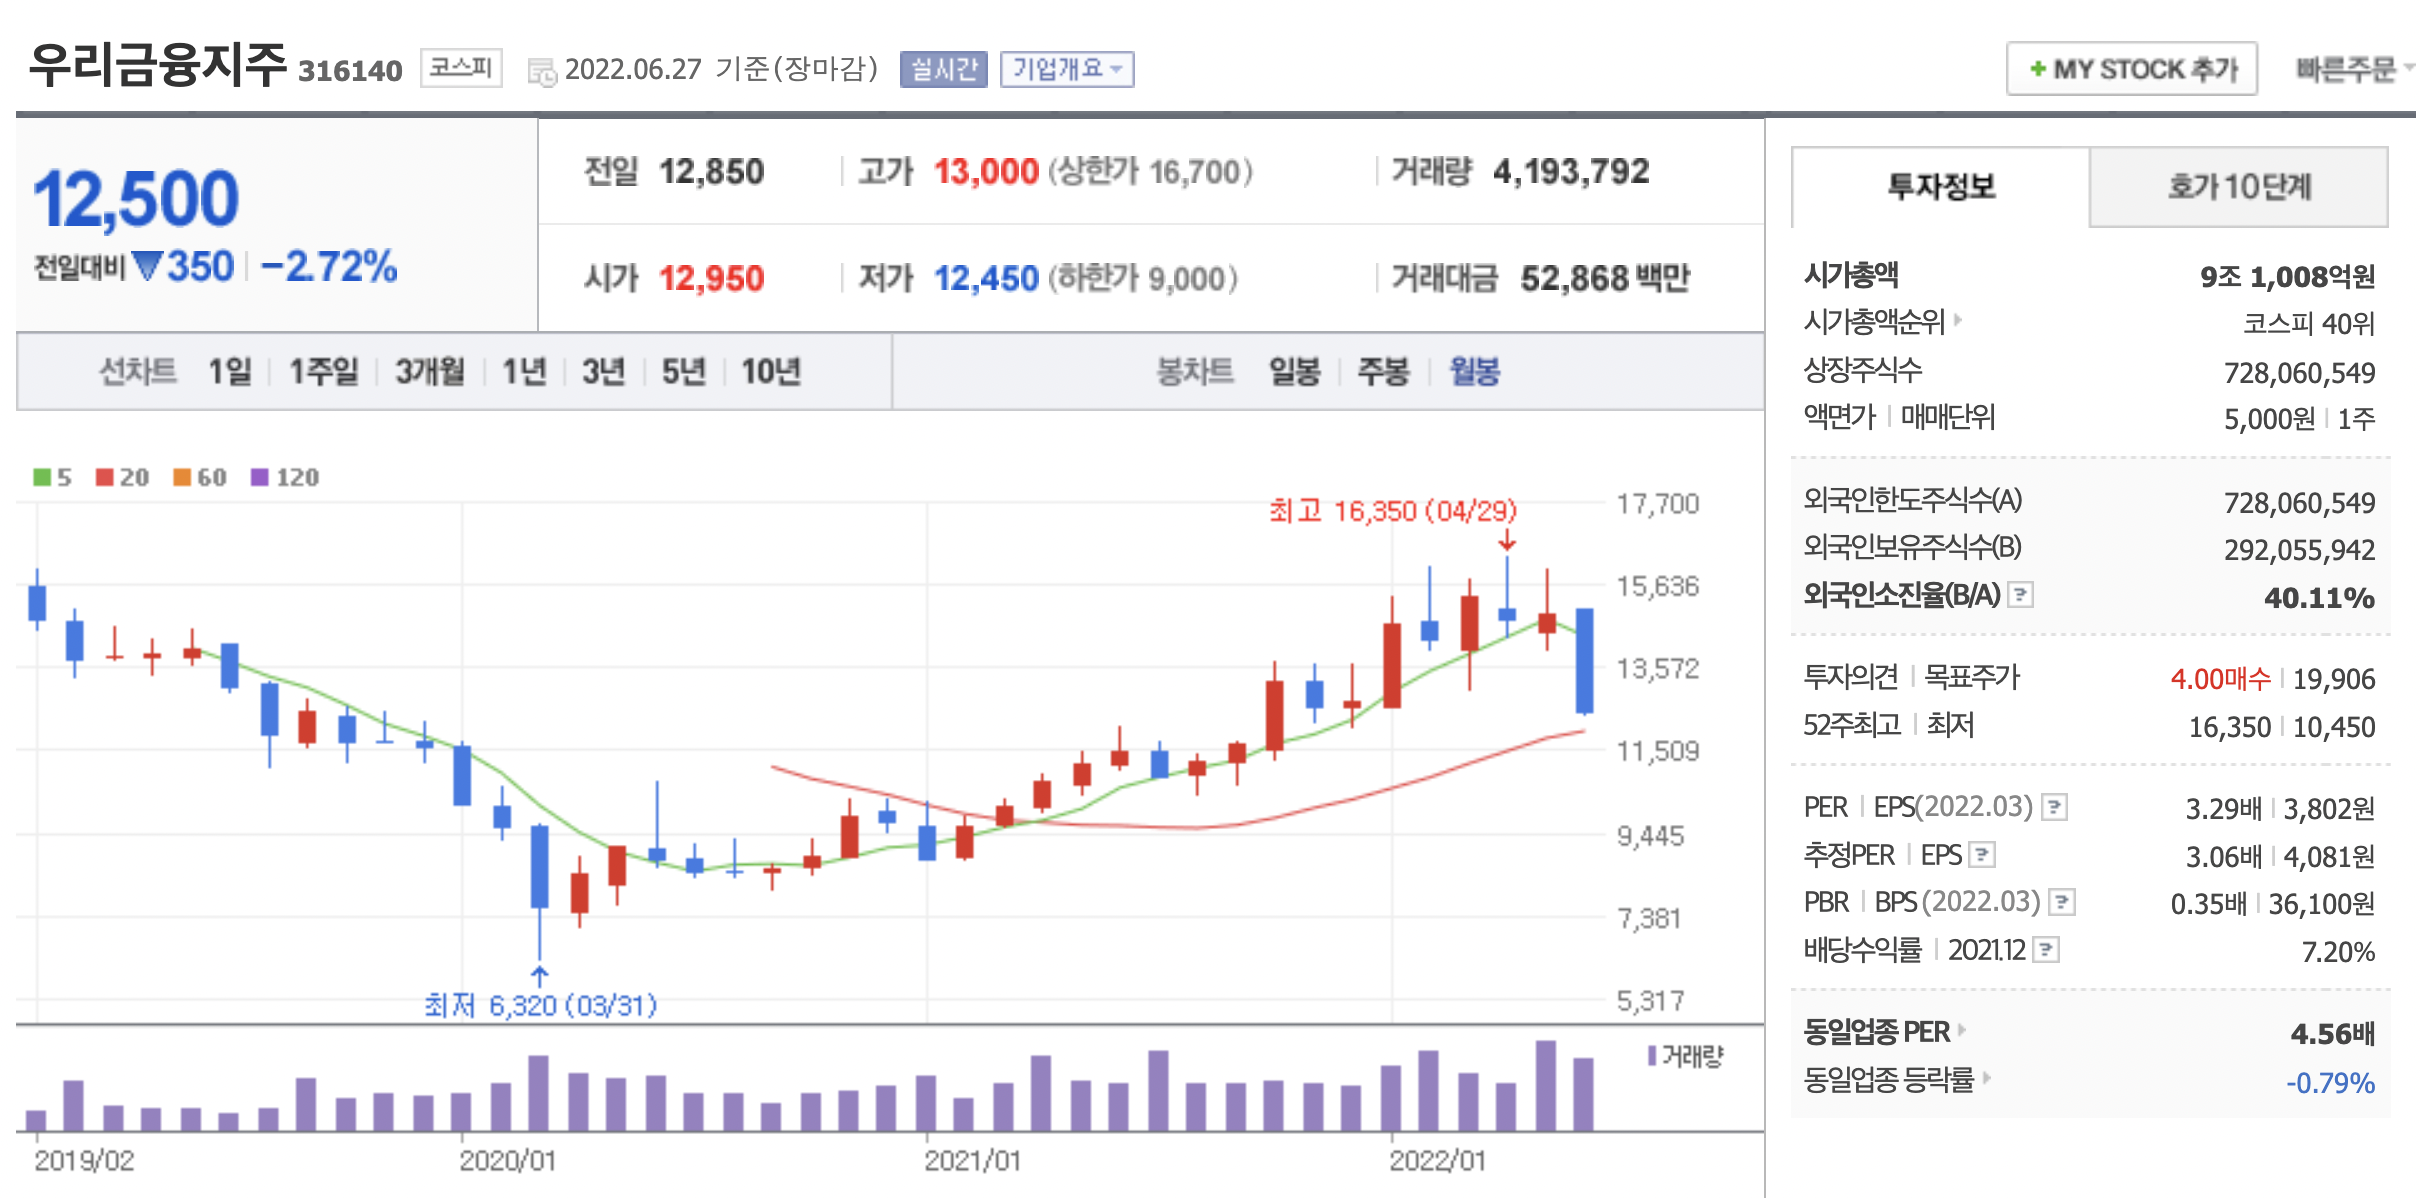This screenshot has width=2420, height=1198.
Task: Expand the 빠른주문 quick order menu
Action: [x=2352, y=69]
